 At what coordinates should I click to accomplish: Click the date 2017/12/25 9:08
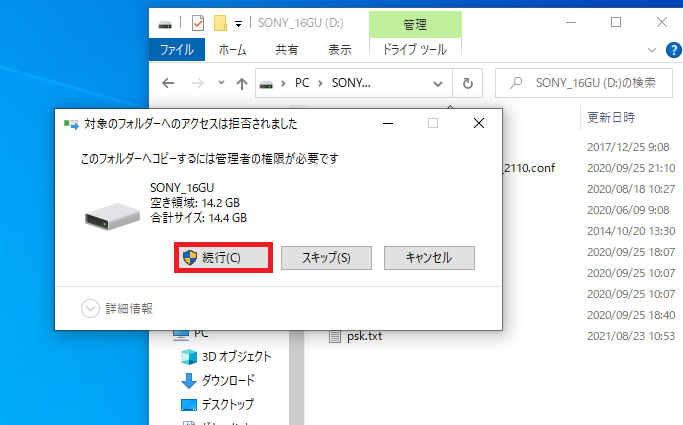coord(628,147)
